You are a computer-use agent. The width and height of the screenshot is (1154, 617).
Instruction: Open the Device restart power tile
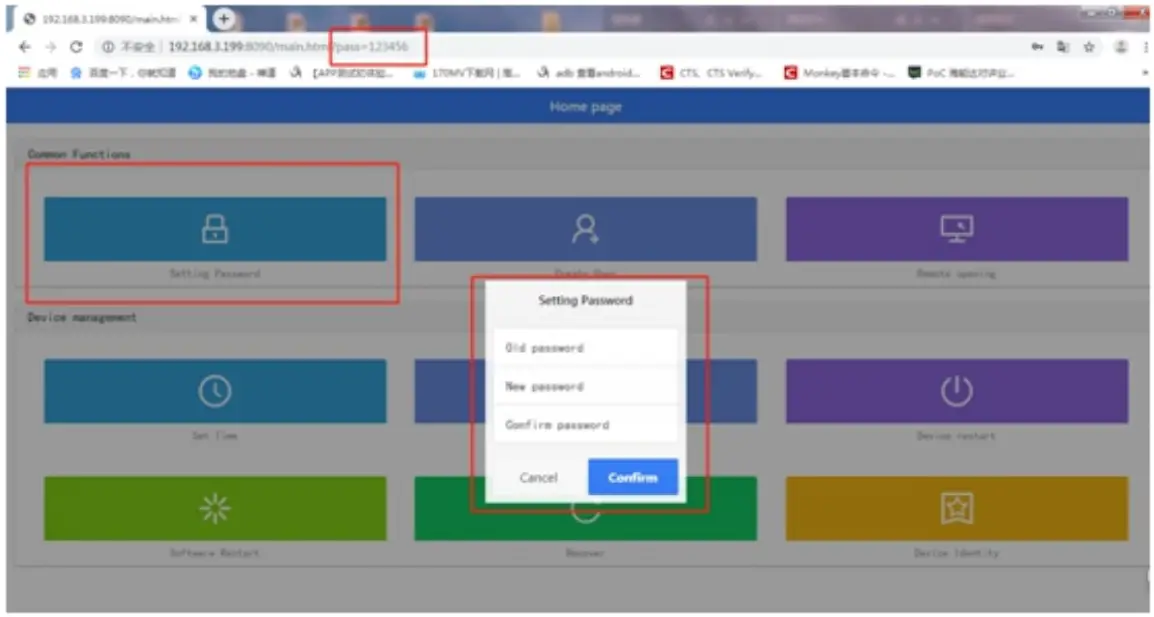point(957,391)
